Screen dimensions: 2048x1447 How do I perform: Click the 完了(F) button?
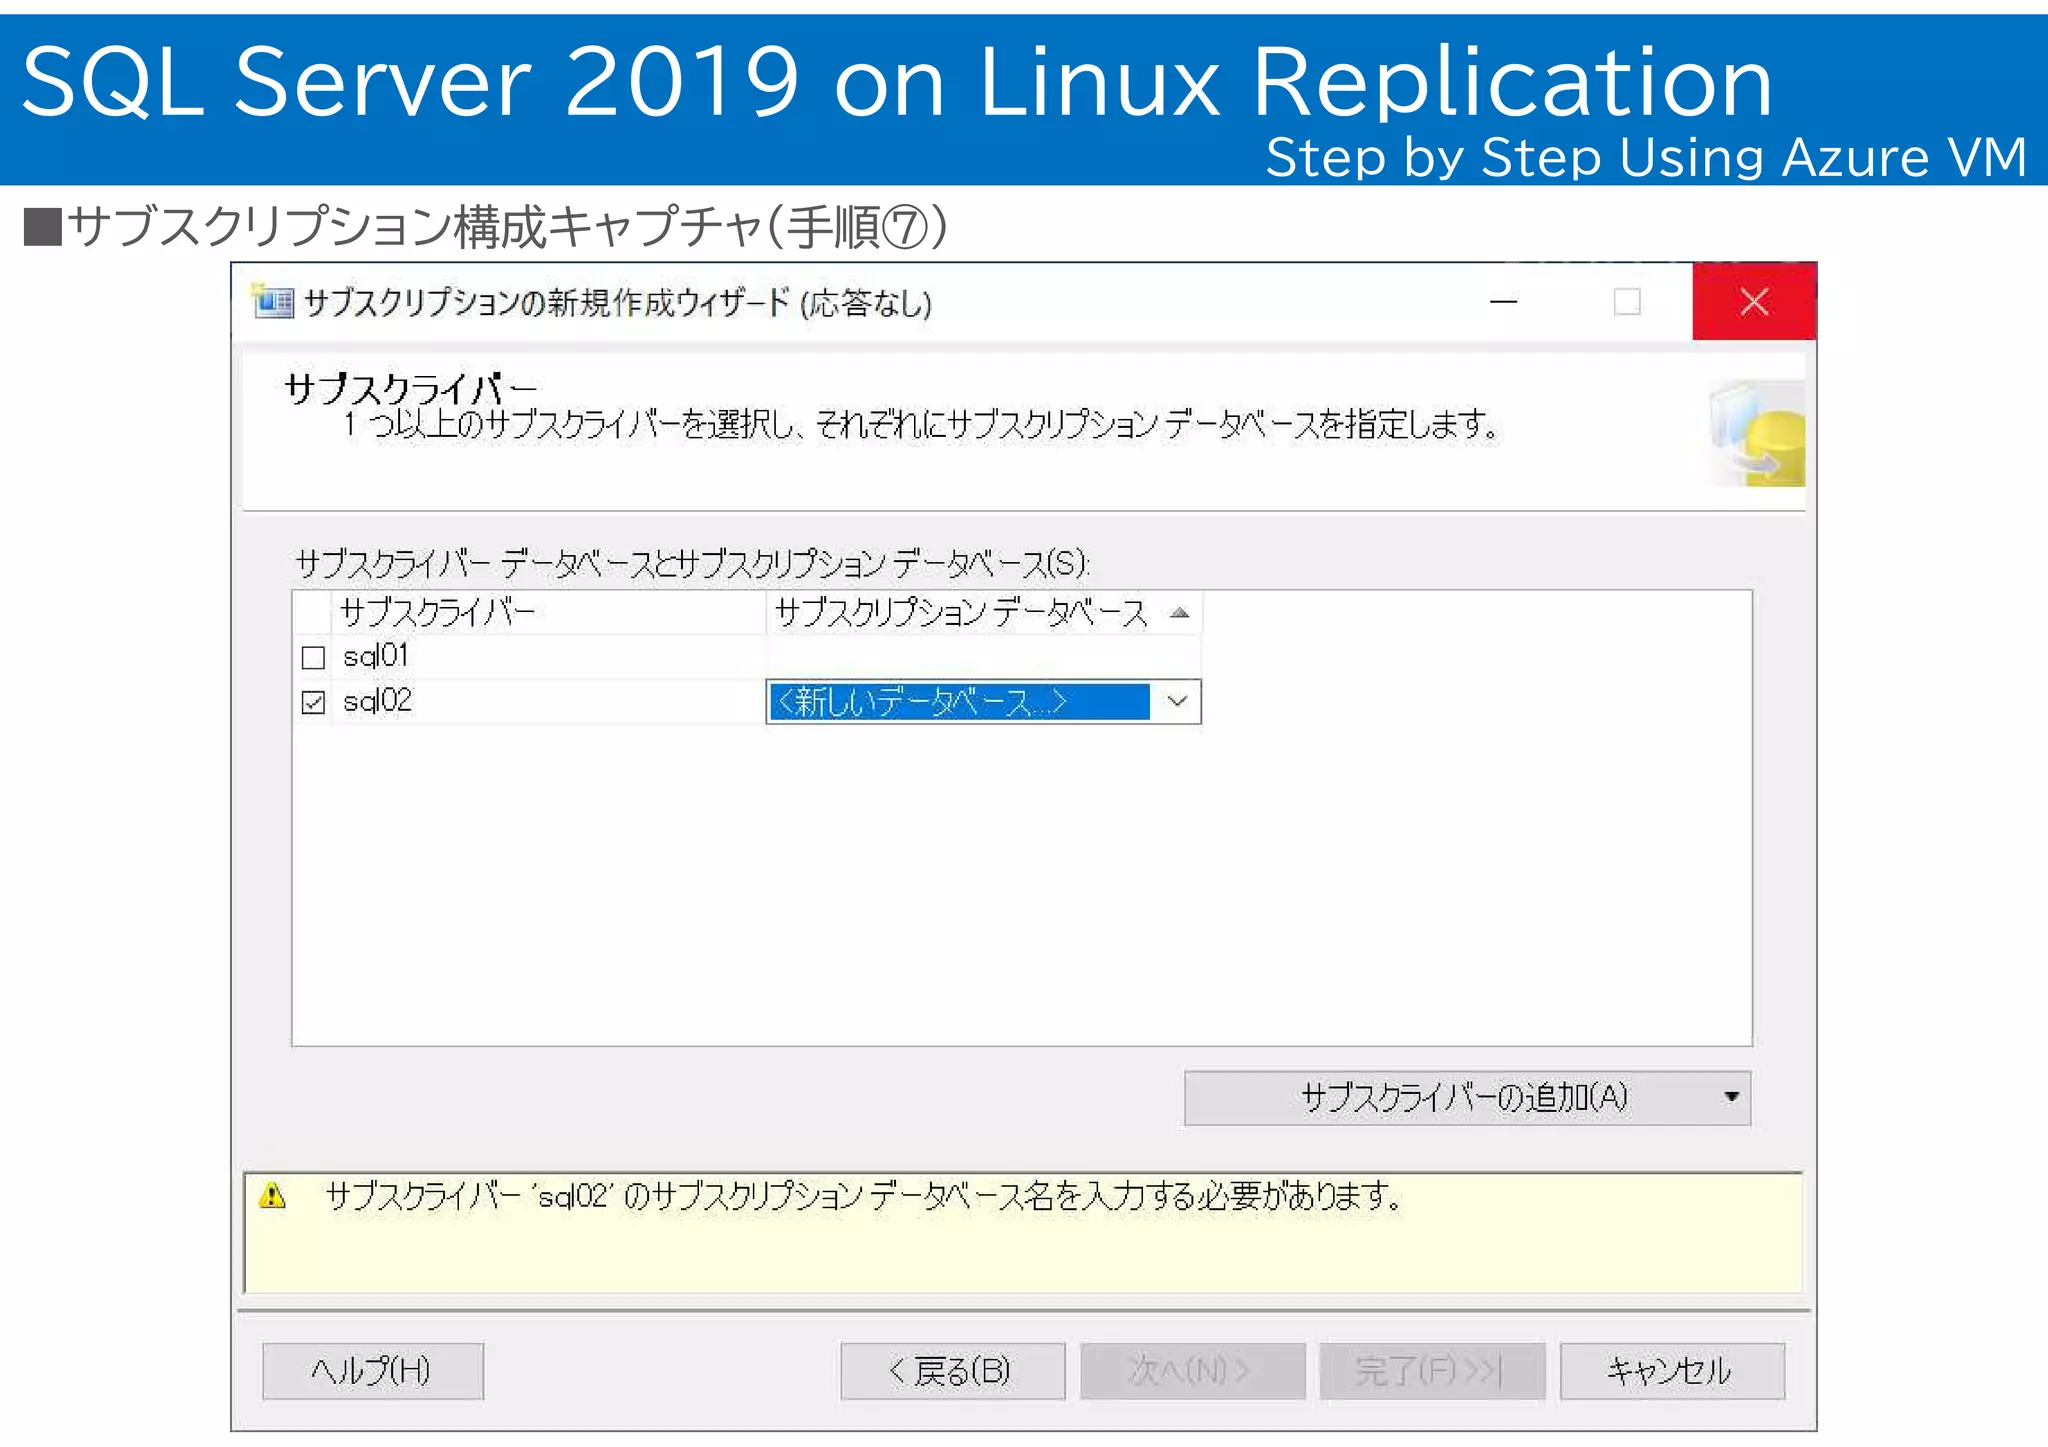(x=1432, y=1370)
